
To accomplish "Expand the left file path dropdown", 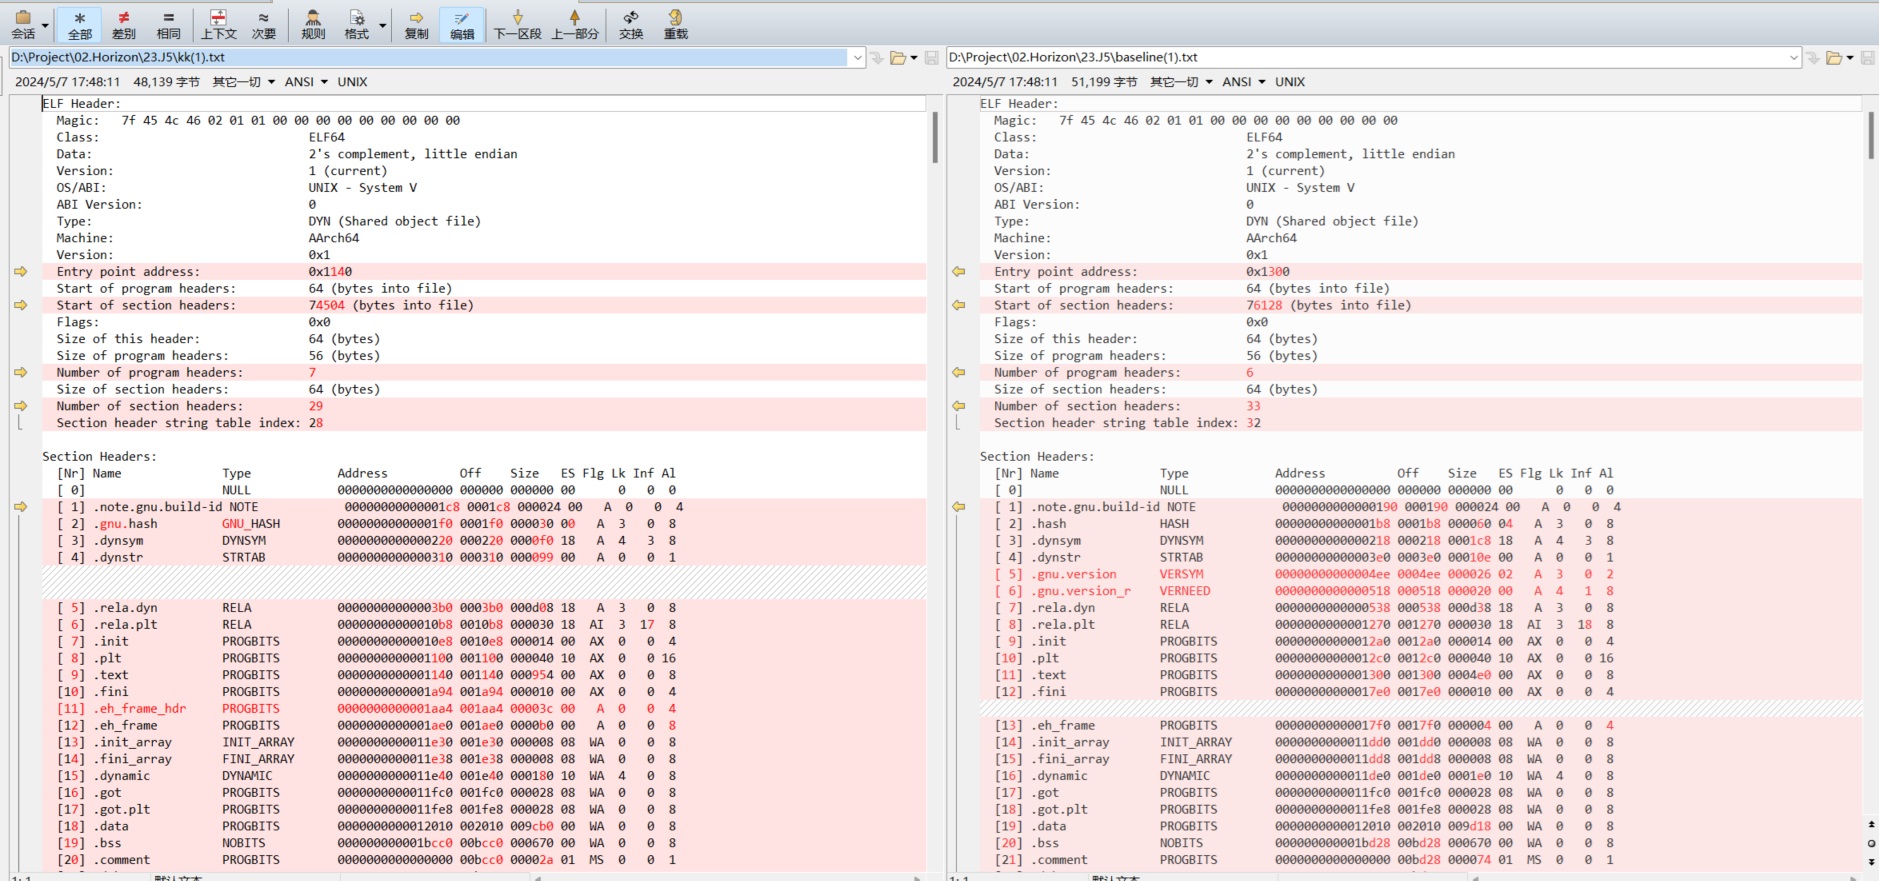I will pos(857,58).
